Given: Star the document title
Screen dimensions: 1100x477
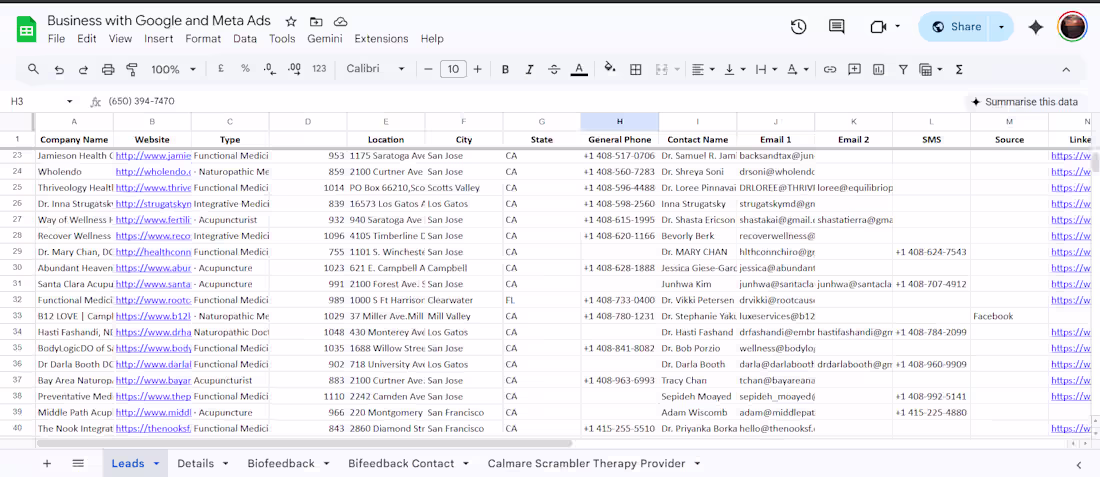Looking at the screenshot, I should coord(291,22).
